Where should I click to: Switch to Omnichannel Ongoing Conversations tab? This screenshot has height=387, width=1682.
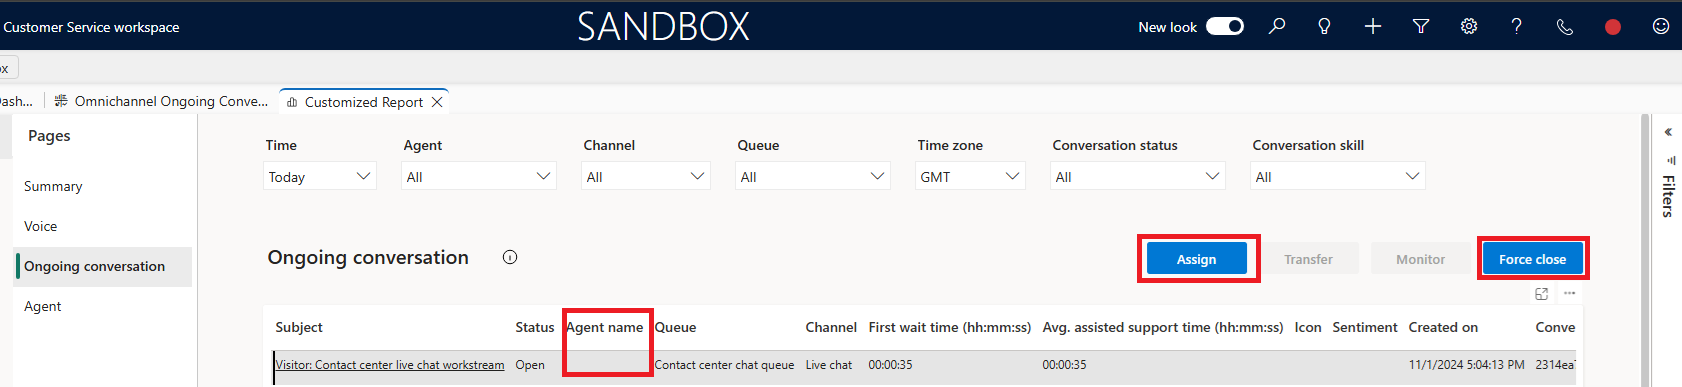[x=161, y=101]
